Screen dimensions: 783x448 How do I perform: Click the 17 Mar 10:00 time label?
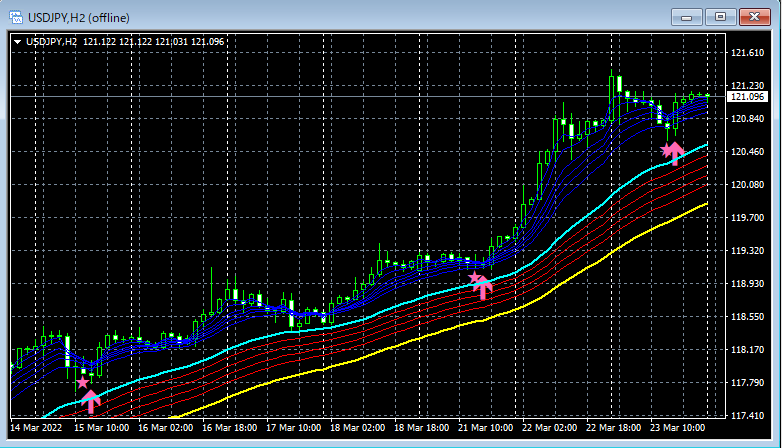coord(294,428)
